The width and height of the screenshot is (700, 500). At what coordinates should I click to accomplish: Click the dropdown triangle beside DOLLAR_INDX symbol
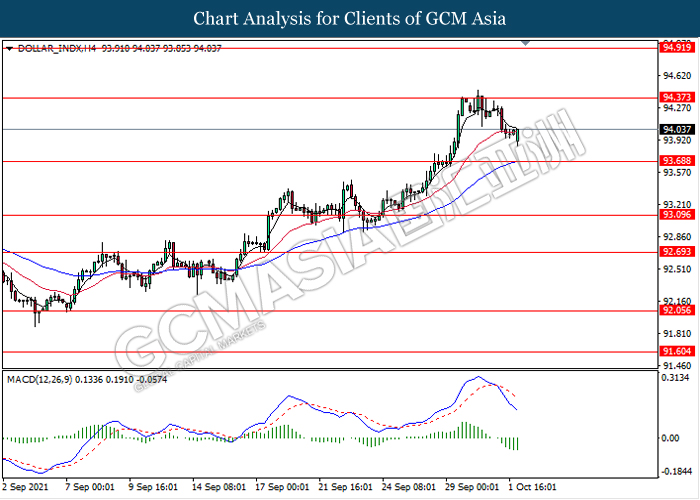pos(9,49)
